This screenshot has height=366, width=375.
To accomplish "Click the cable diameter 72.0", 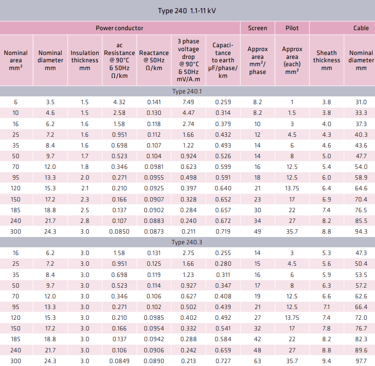I will 361,318.
